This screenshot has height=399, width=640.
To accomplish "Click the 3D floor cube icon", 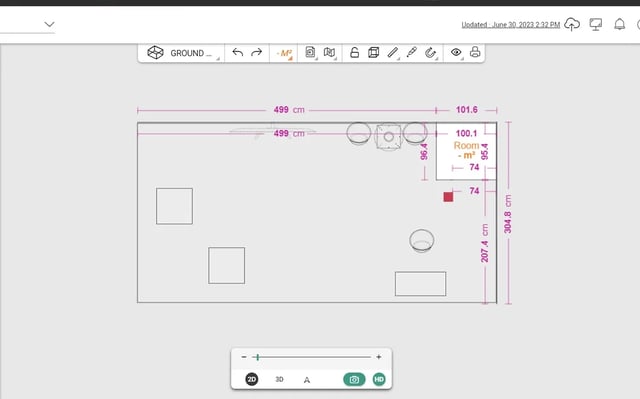I will [x=156, y=53].
